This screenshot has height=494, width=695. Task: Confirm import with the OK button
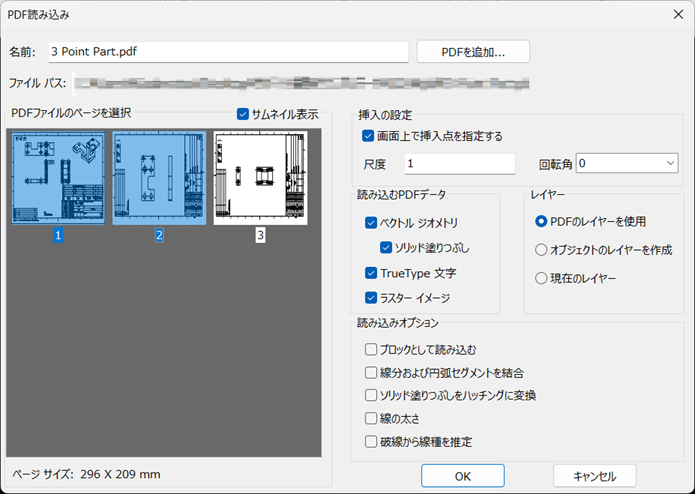click(462, 476)
